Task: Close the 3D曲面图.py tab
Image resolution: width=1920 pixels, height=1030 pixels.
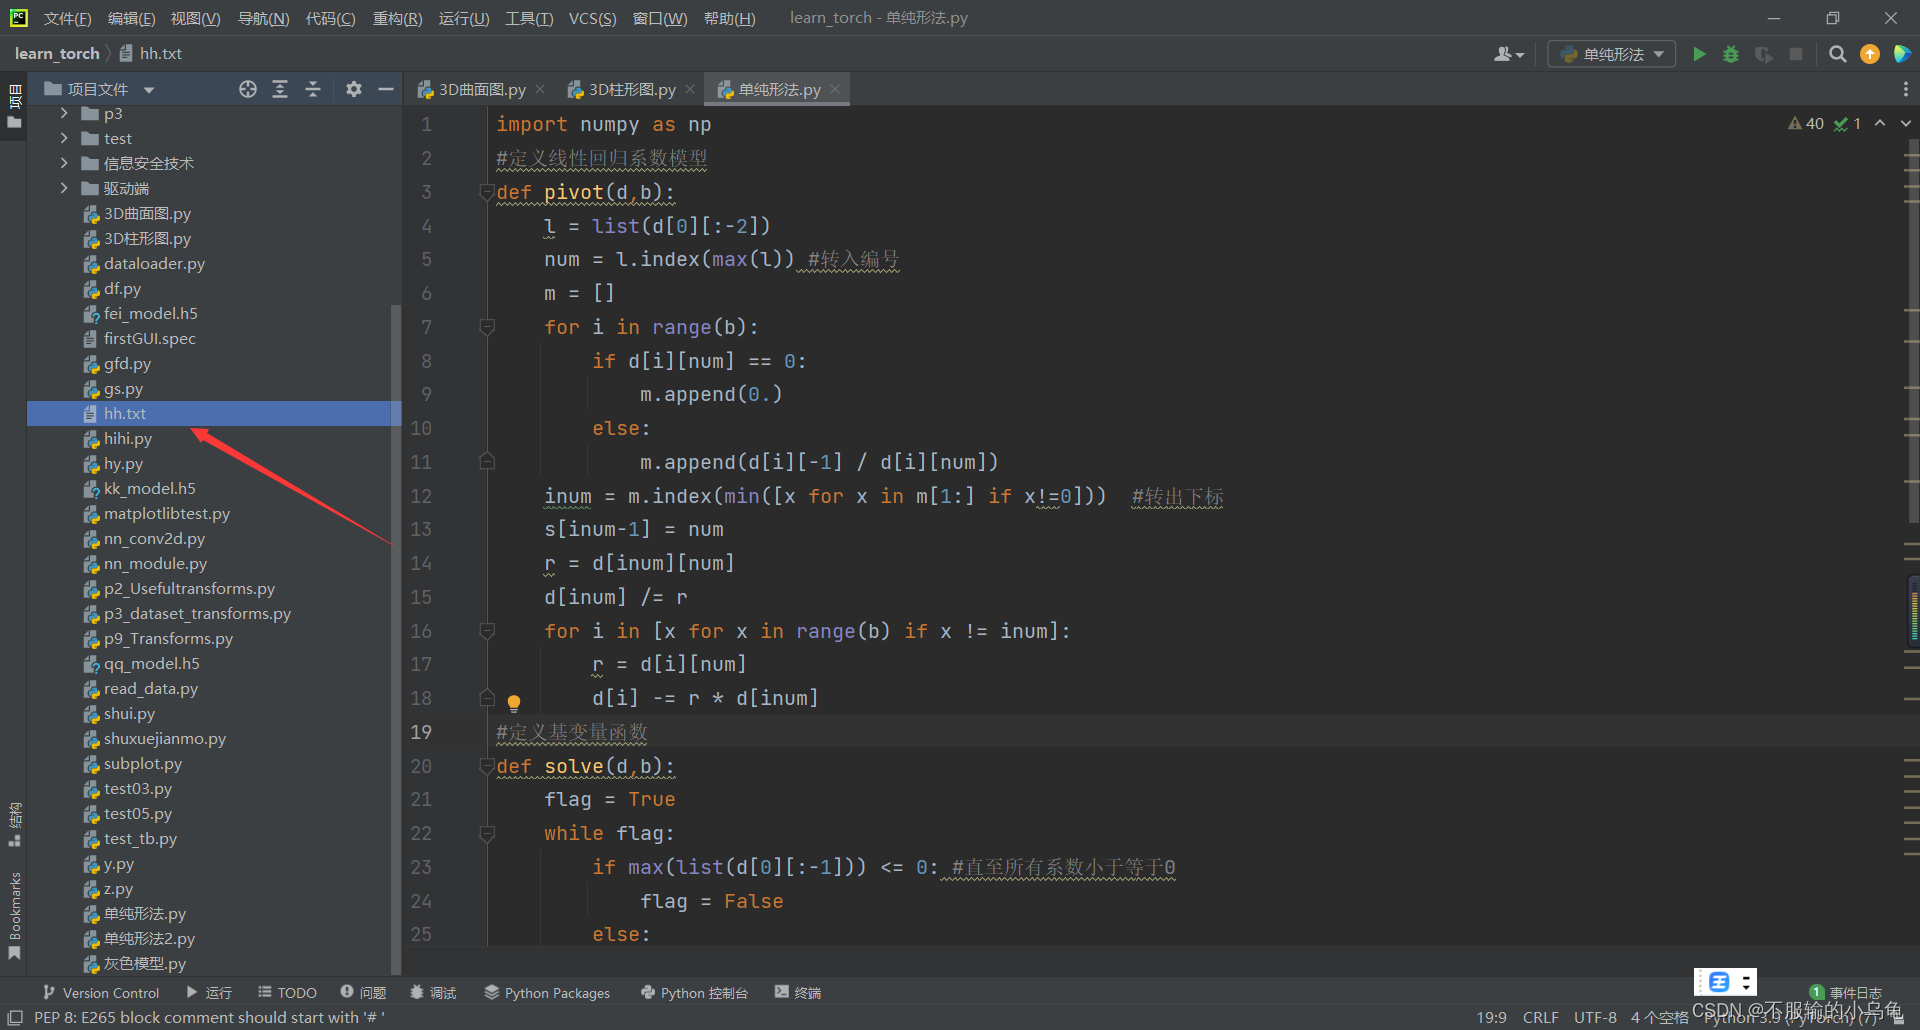Action: [540, 89]
